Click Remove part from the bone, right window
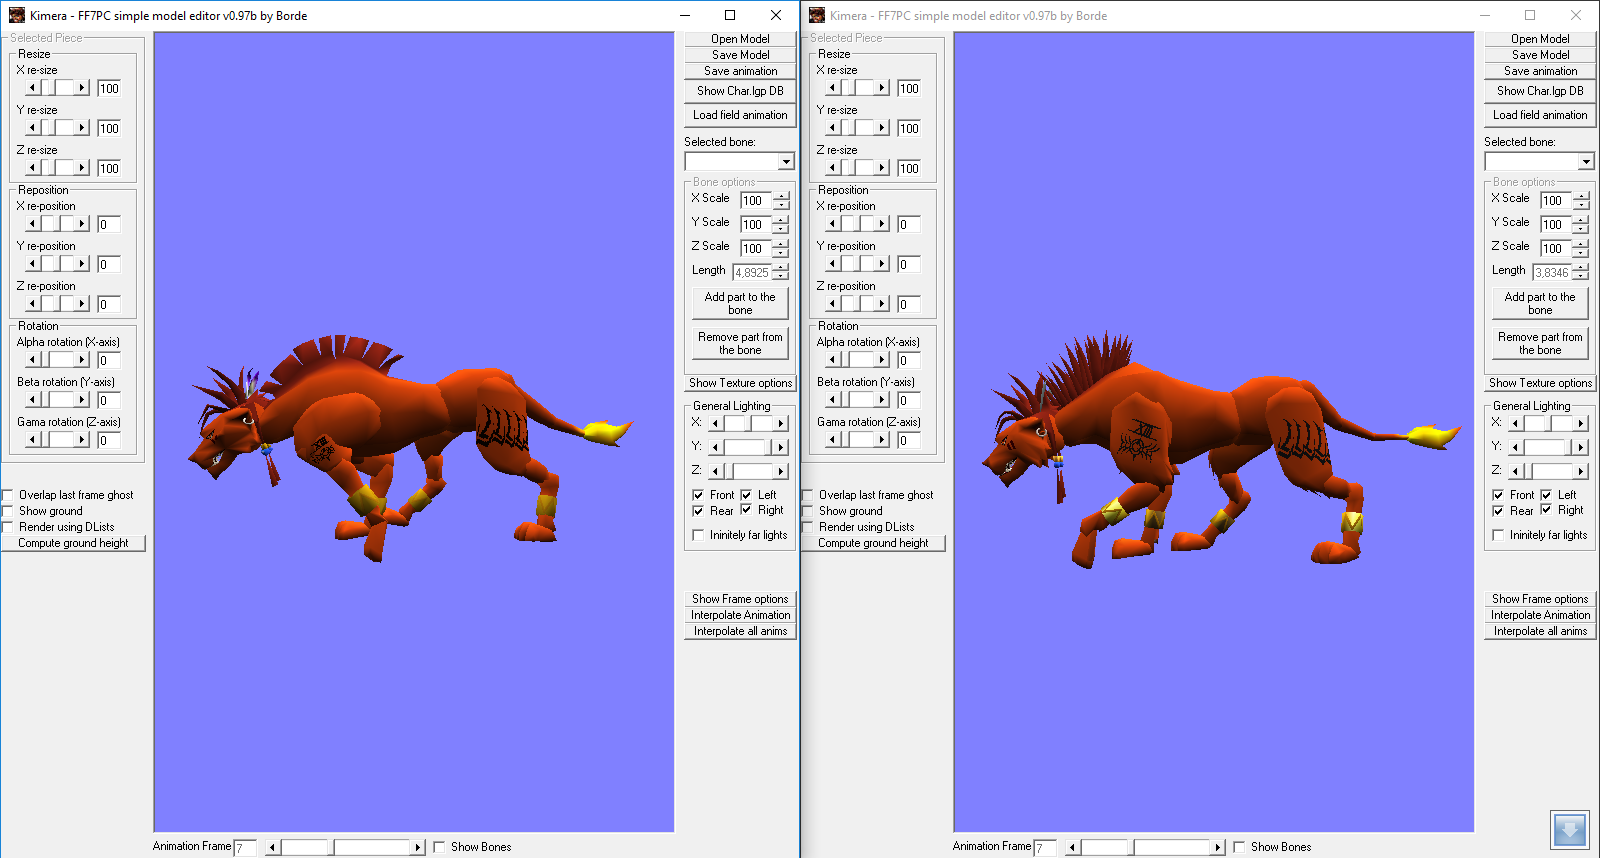 pos(1540,343)
